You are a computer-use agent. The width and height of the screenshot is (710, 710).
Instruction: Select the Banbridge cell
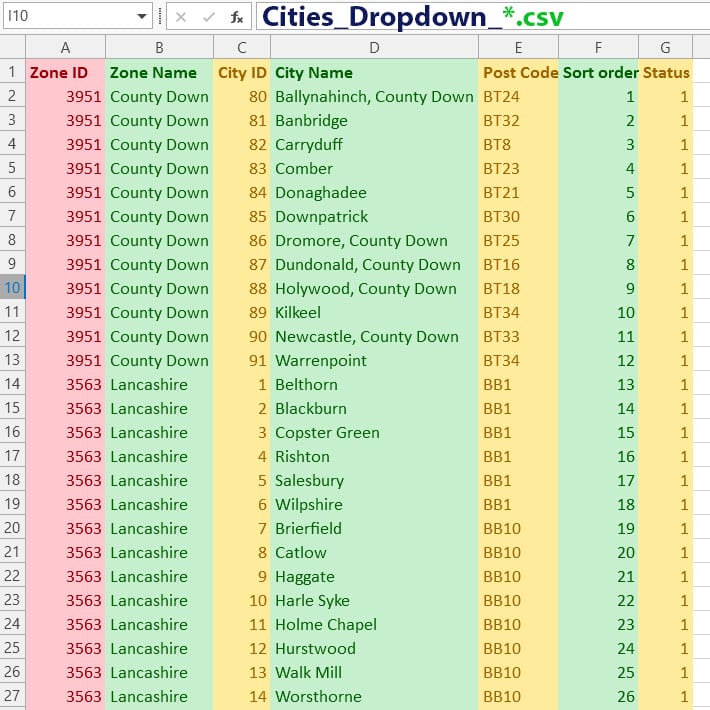click(374, 120)
